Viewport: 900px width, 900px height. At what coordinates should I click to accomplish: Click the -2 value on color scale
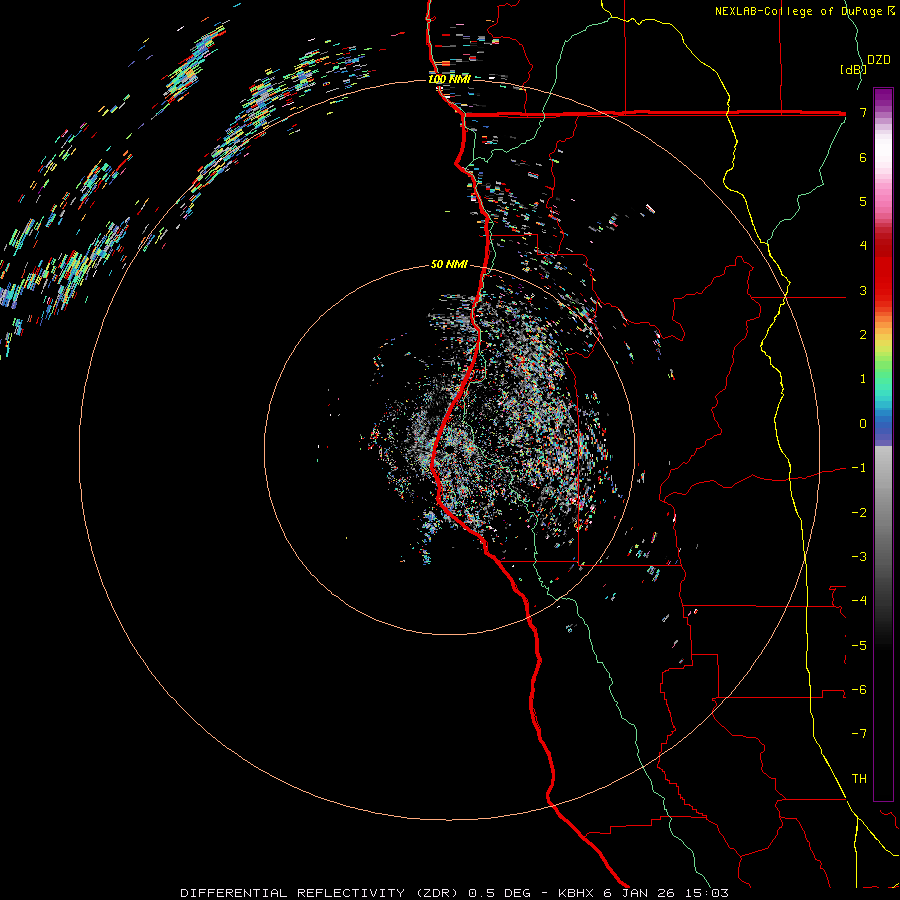(859, 513)
